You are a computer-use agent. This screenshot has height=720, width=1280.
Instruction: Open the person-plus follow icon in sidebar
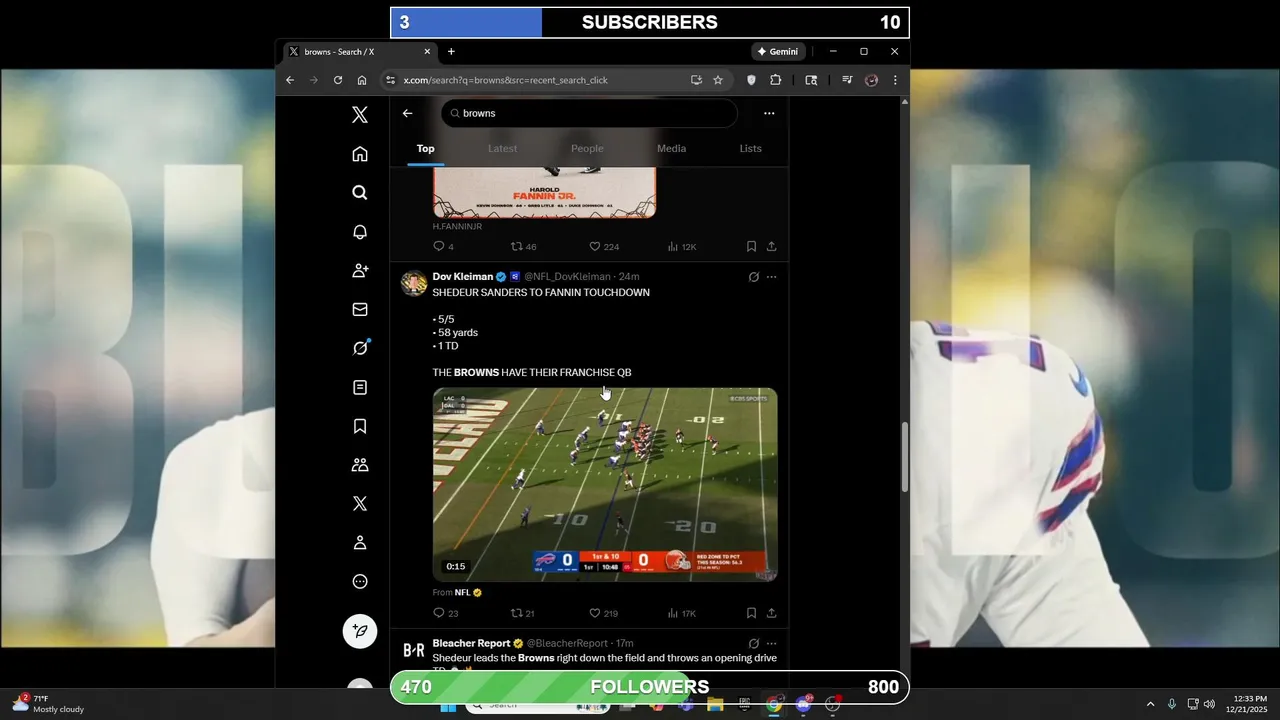(360, 271)
